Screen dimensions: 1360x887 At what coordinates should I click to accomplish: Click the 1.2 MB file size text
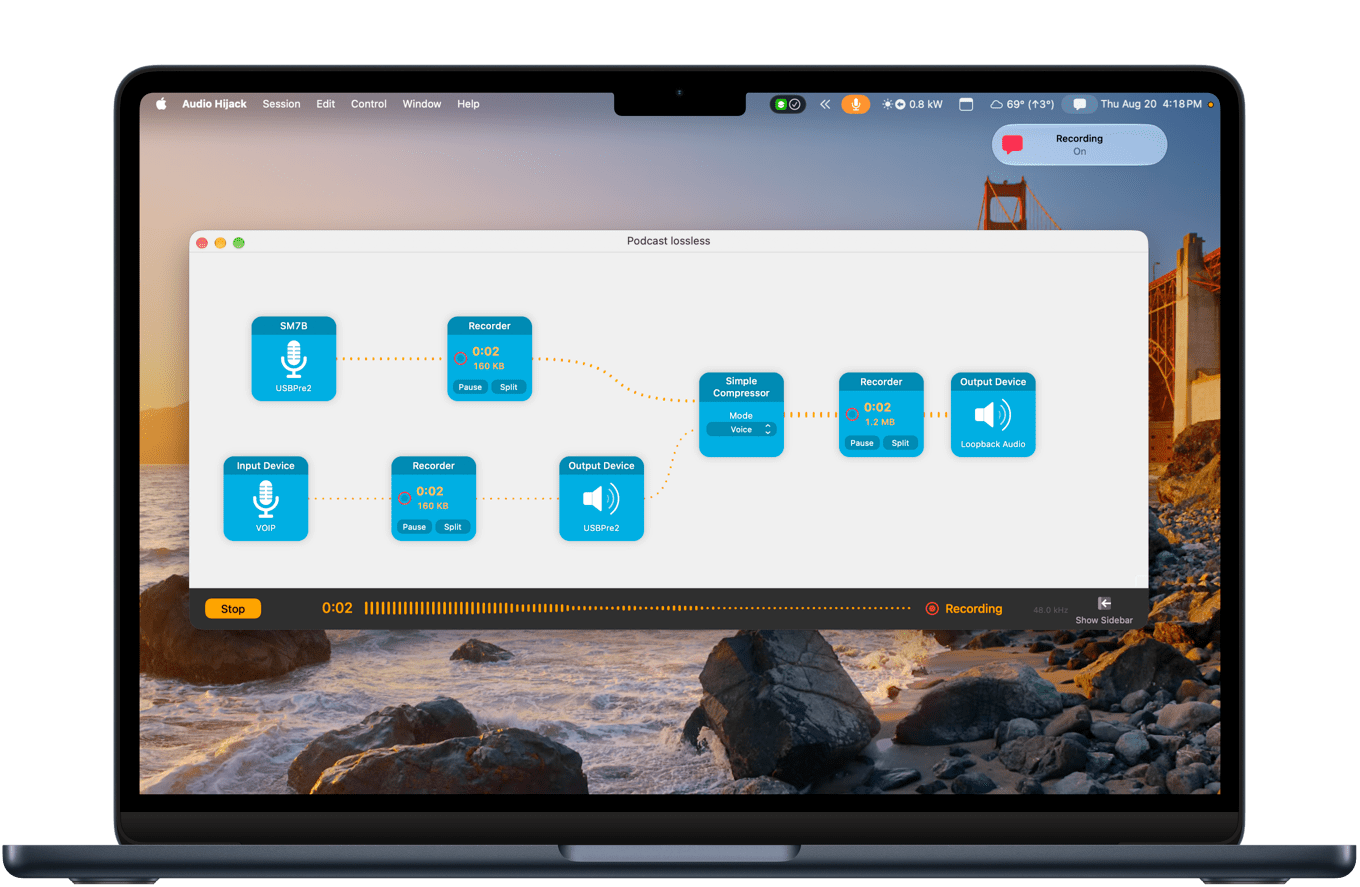pyautogui.click(x=879, y=422)
